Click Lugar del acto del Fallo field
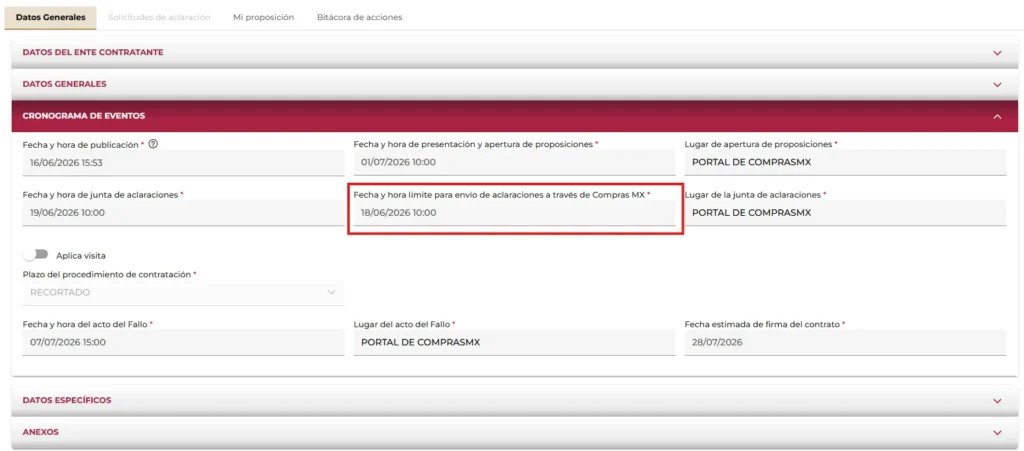Image resolution: width=1024 pixels, height=451 pixels. (514, 343)
